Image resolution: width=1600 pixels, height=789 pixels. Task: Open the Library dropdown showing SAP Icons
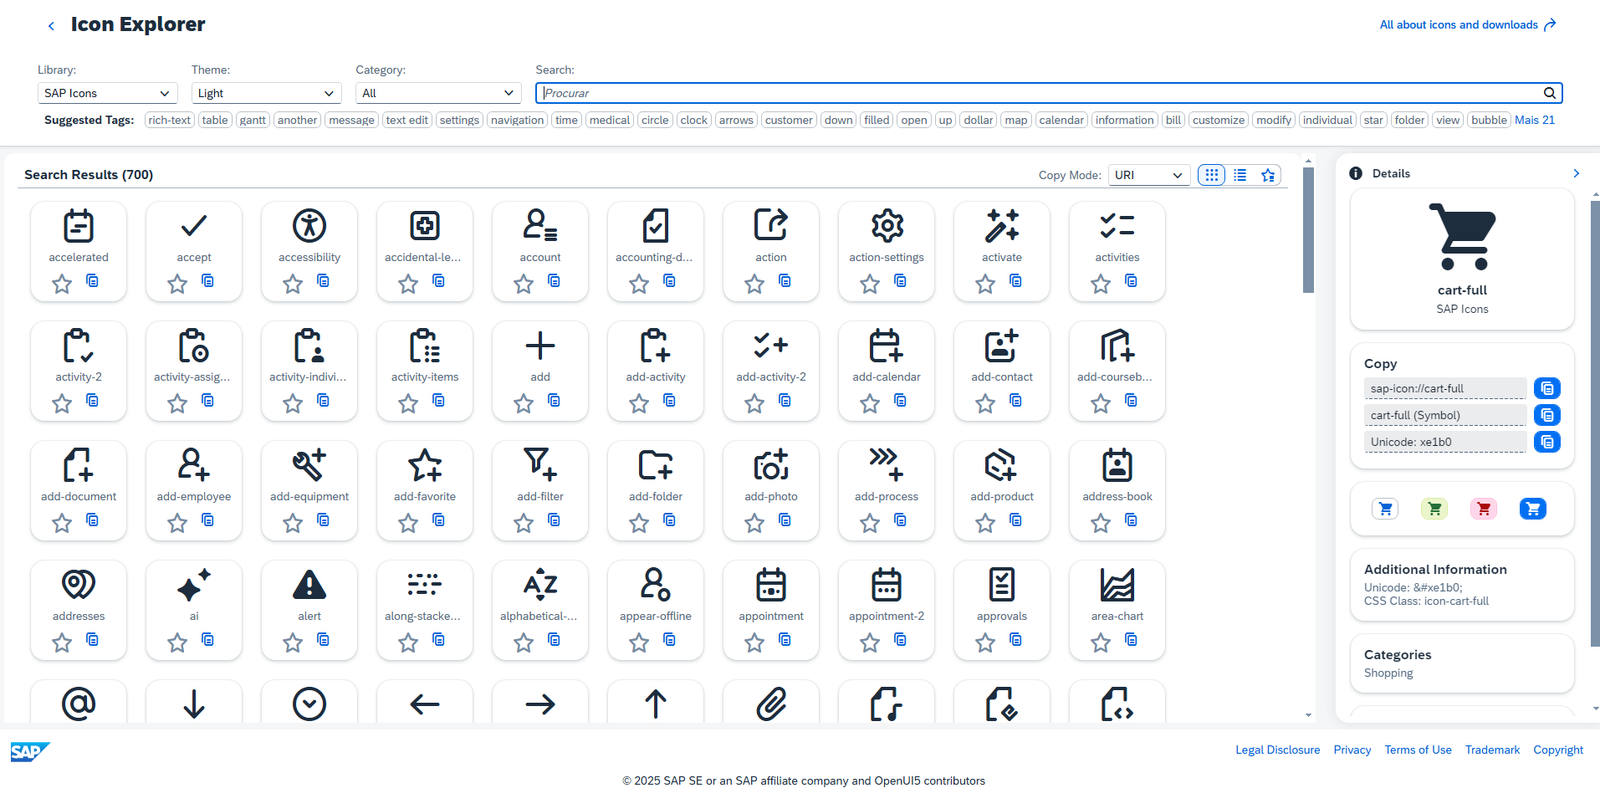(107, 93)
